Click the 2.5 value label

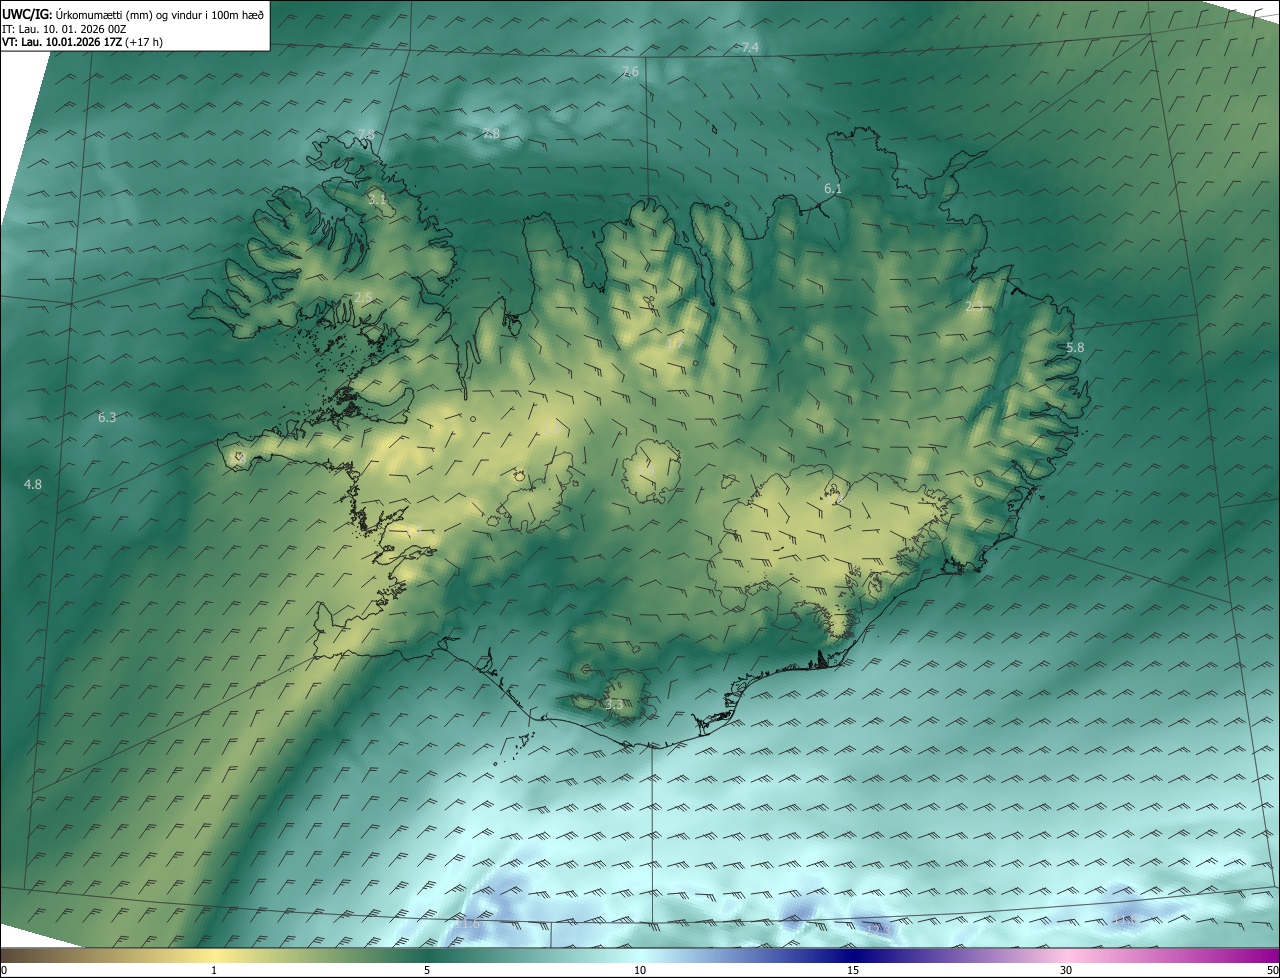pos(363,298)
